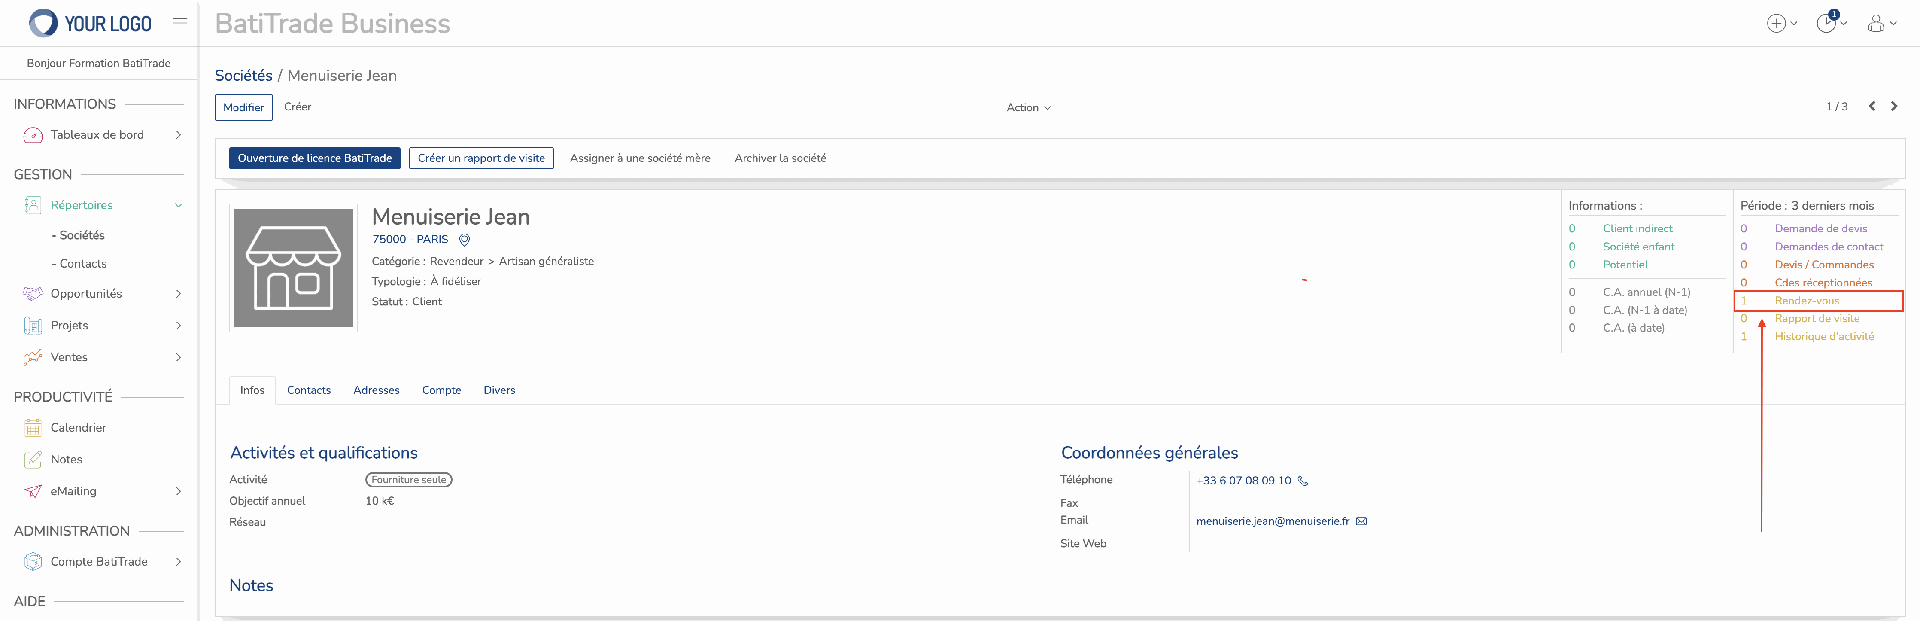Open the Action dropdown menu
1920x621 pixels.
[x=1028, y=107]
